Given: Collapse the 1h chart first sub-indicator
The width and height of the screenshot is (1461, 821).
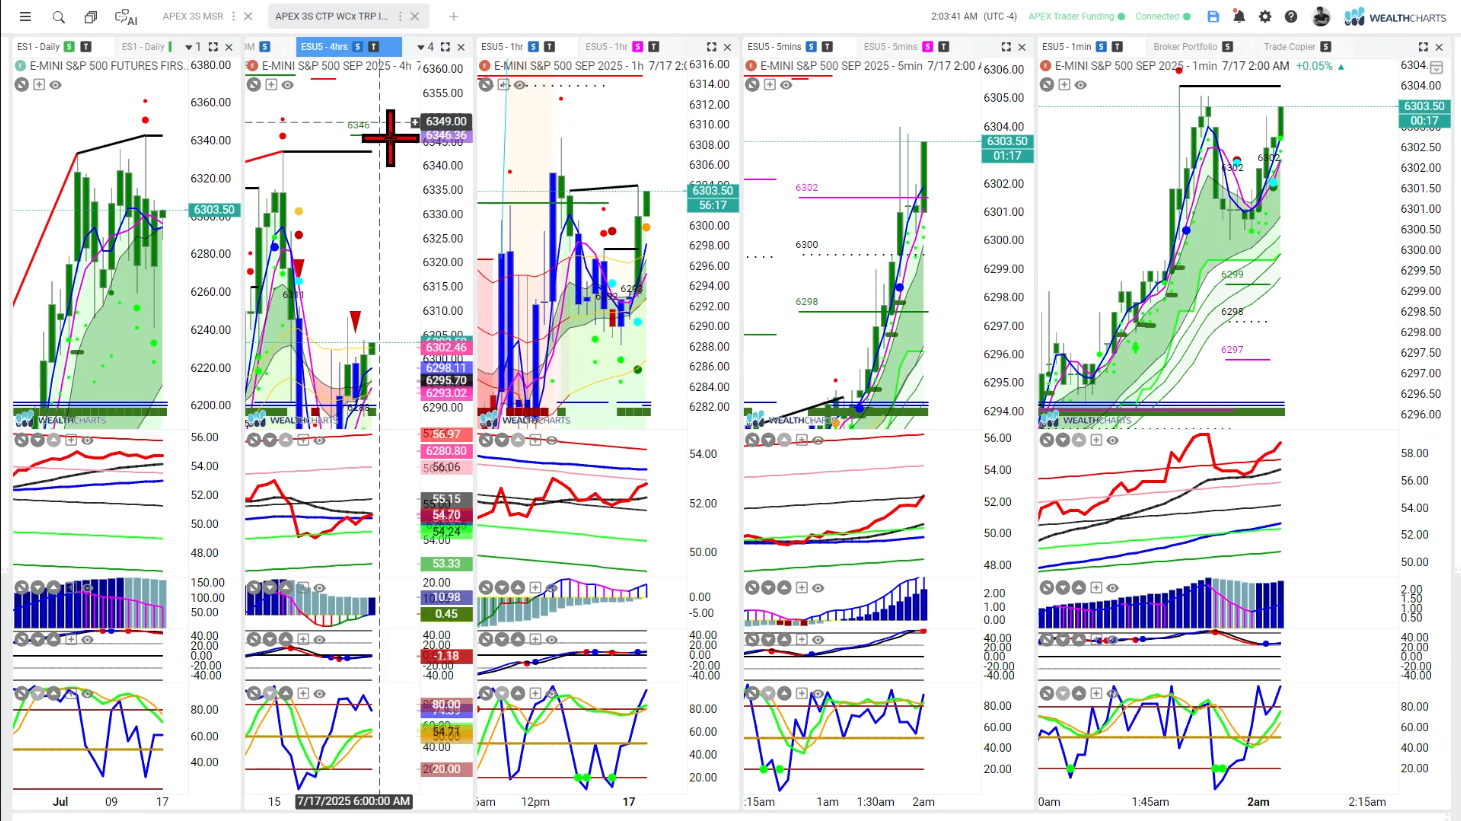Looking at the screenshot, I should coord(486,440).
